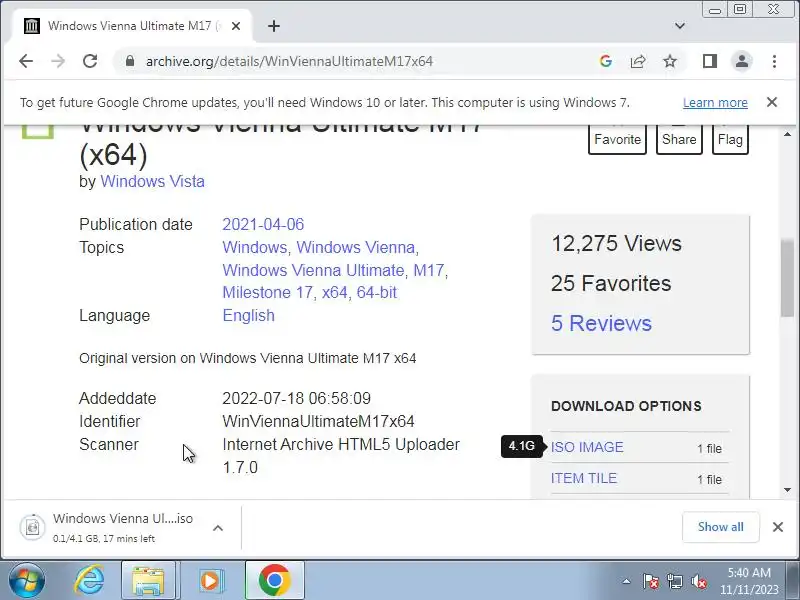
Task: Open the network tray icon
Action: pyautogui.click(x=675, y=581)
